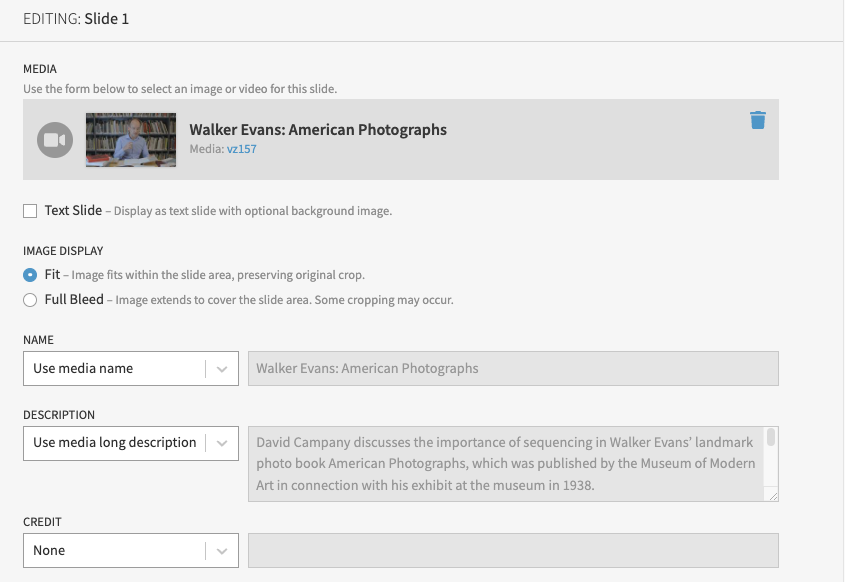Enable the Text Slide checkbox
Image resolution: width=845 pixels, height=582 pixels.
[30, 211]
